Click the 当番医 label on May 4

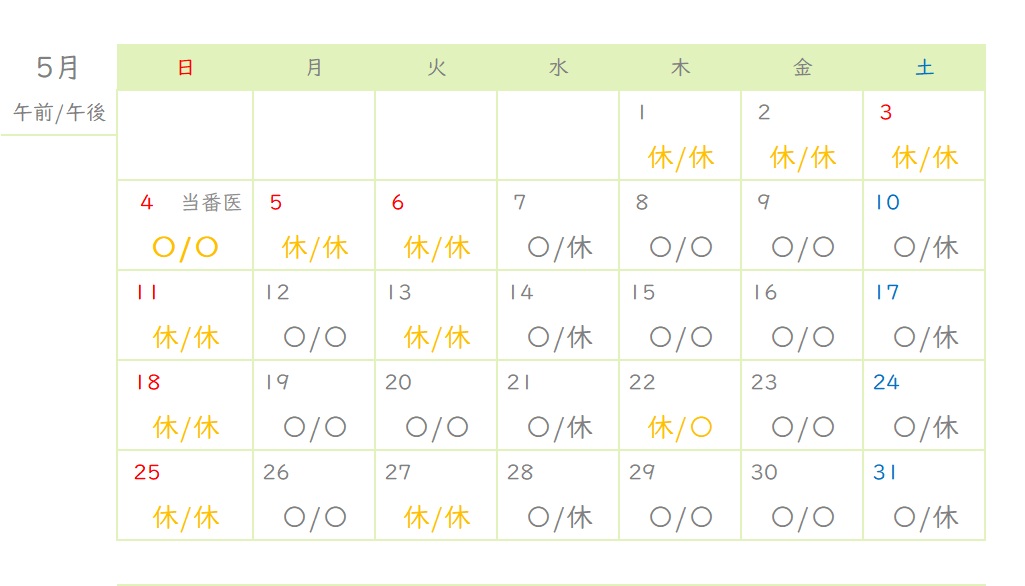point(211,203)
